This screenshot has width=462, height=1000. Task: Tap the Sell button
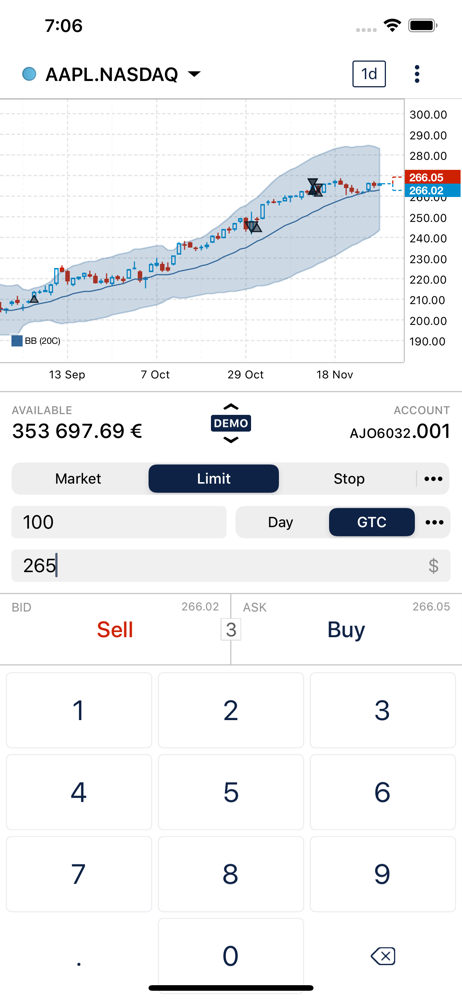[115, 629]
